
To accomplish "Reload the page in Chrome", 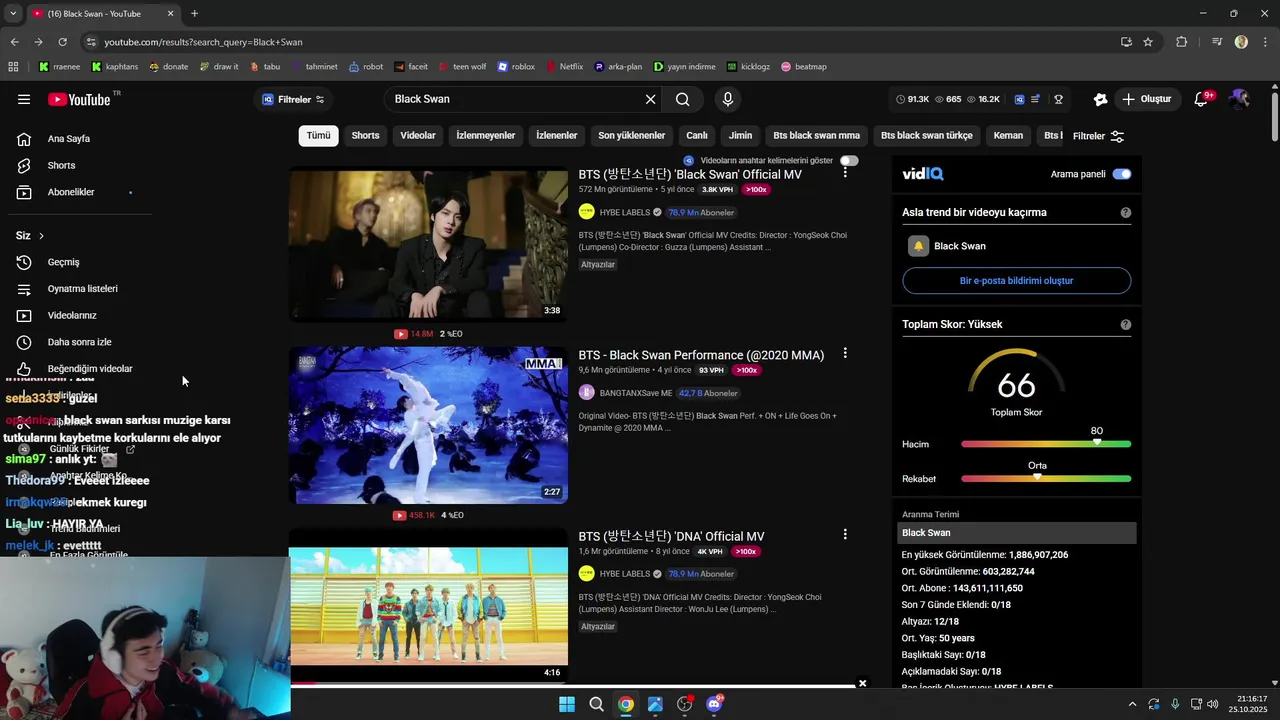I will tap(62, 42).
